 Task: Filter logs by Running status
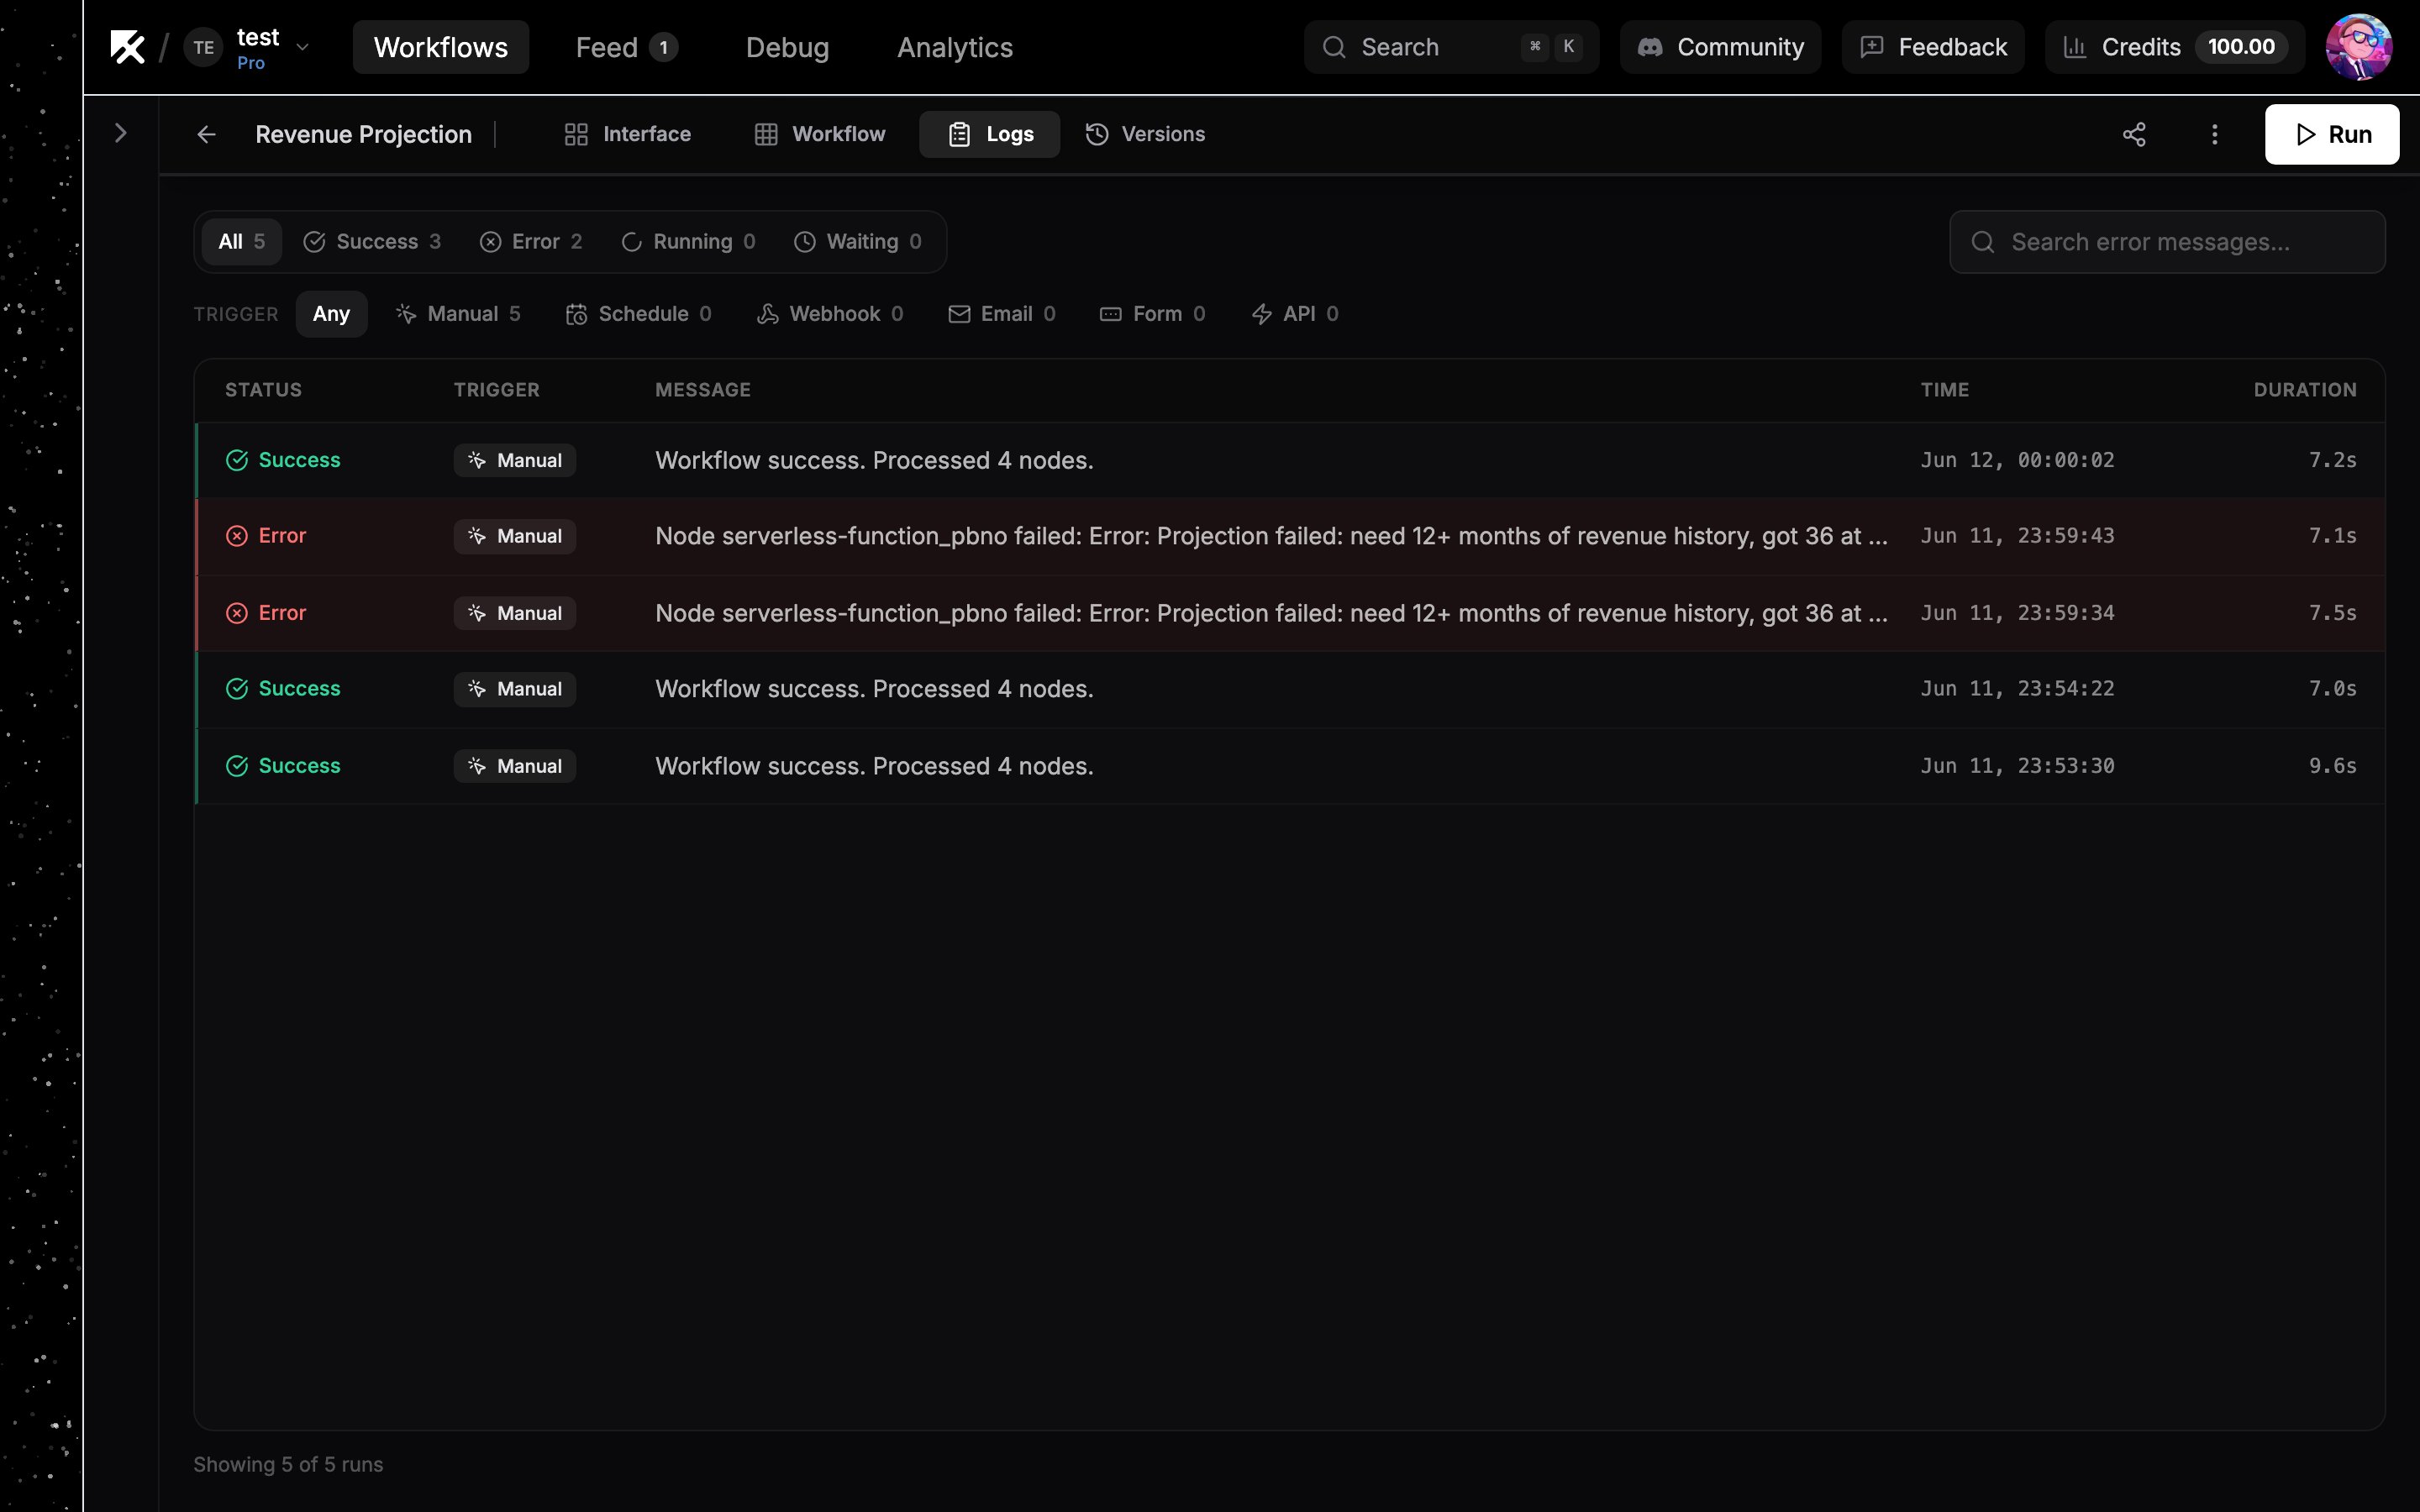pos(688,241)
